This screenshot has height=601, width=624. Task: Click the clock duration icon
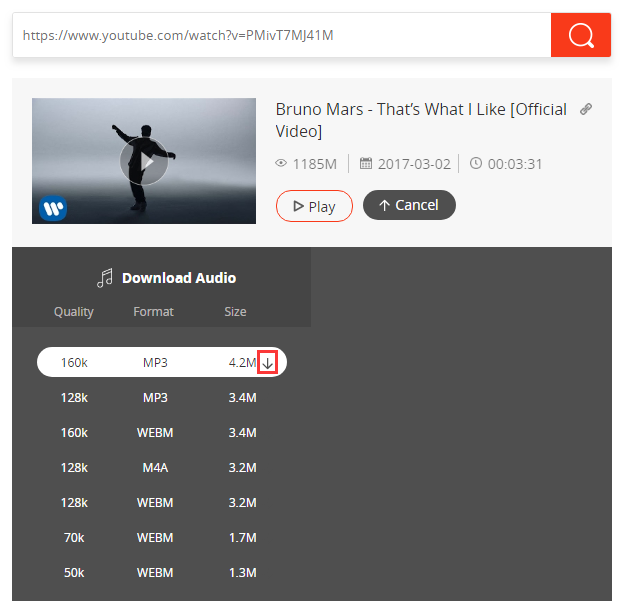476,163
